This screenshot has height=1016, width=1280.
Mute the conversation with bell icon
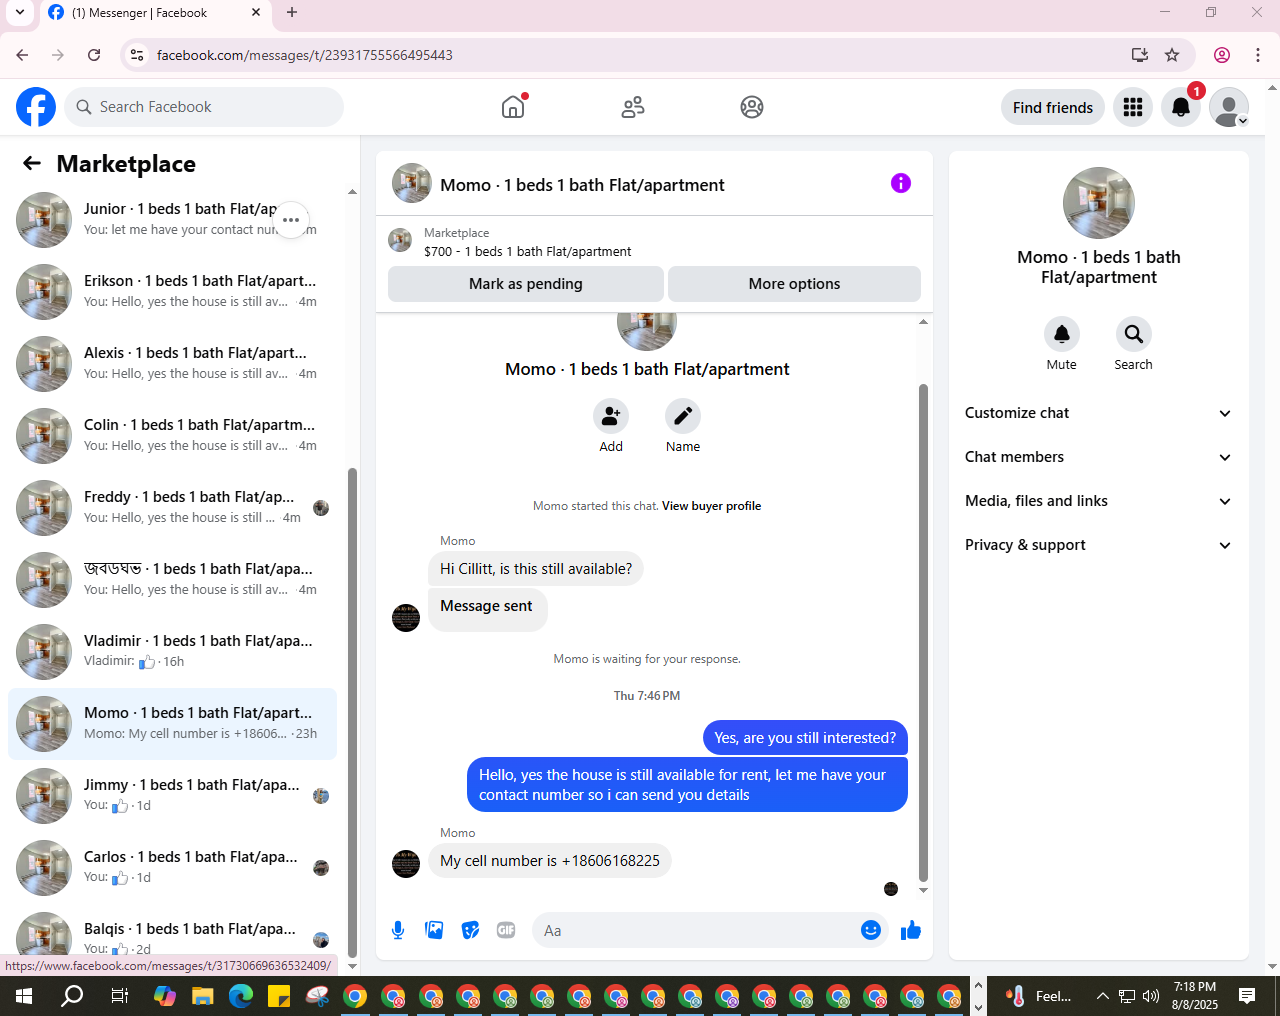(1062, 334)
